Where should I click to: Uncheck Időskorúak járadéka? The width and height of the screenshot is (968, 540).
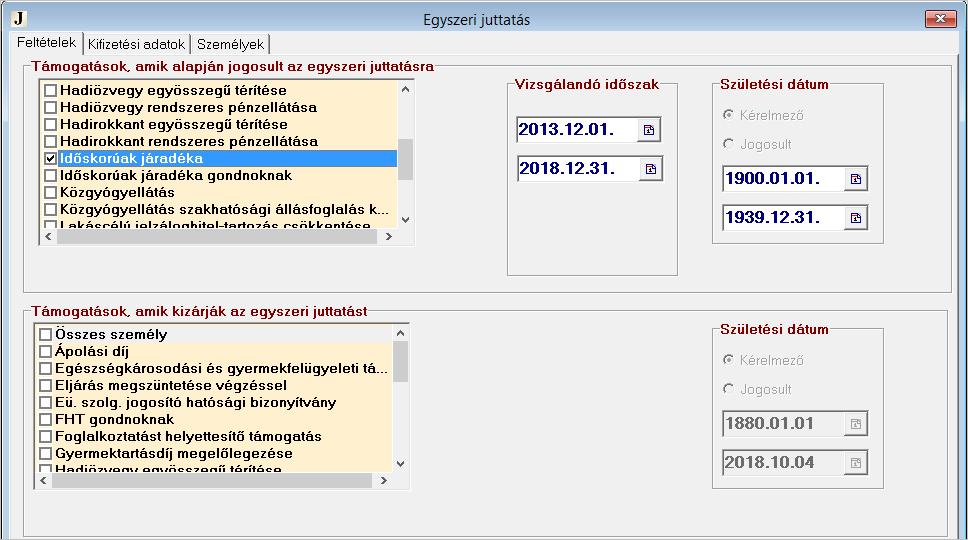point(51,159)
